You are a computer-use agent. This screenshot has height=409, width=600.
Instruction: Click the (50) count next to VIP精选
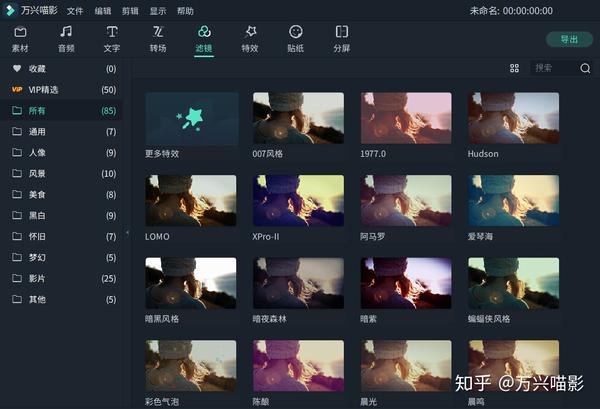click(x=109, y=90)
